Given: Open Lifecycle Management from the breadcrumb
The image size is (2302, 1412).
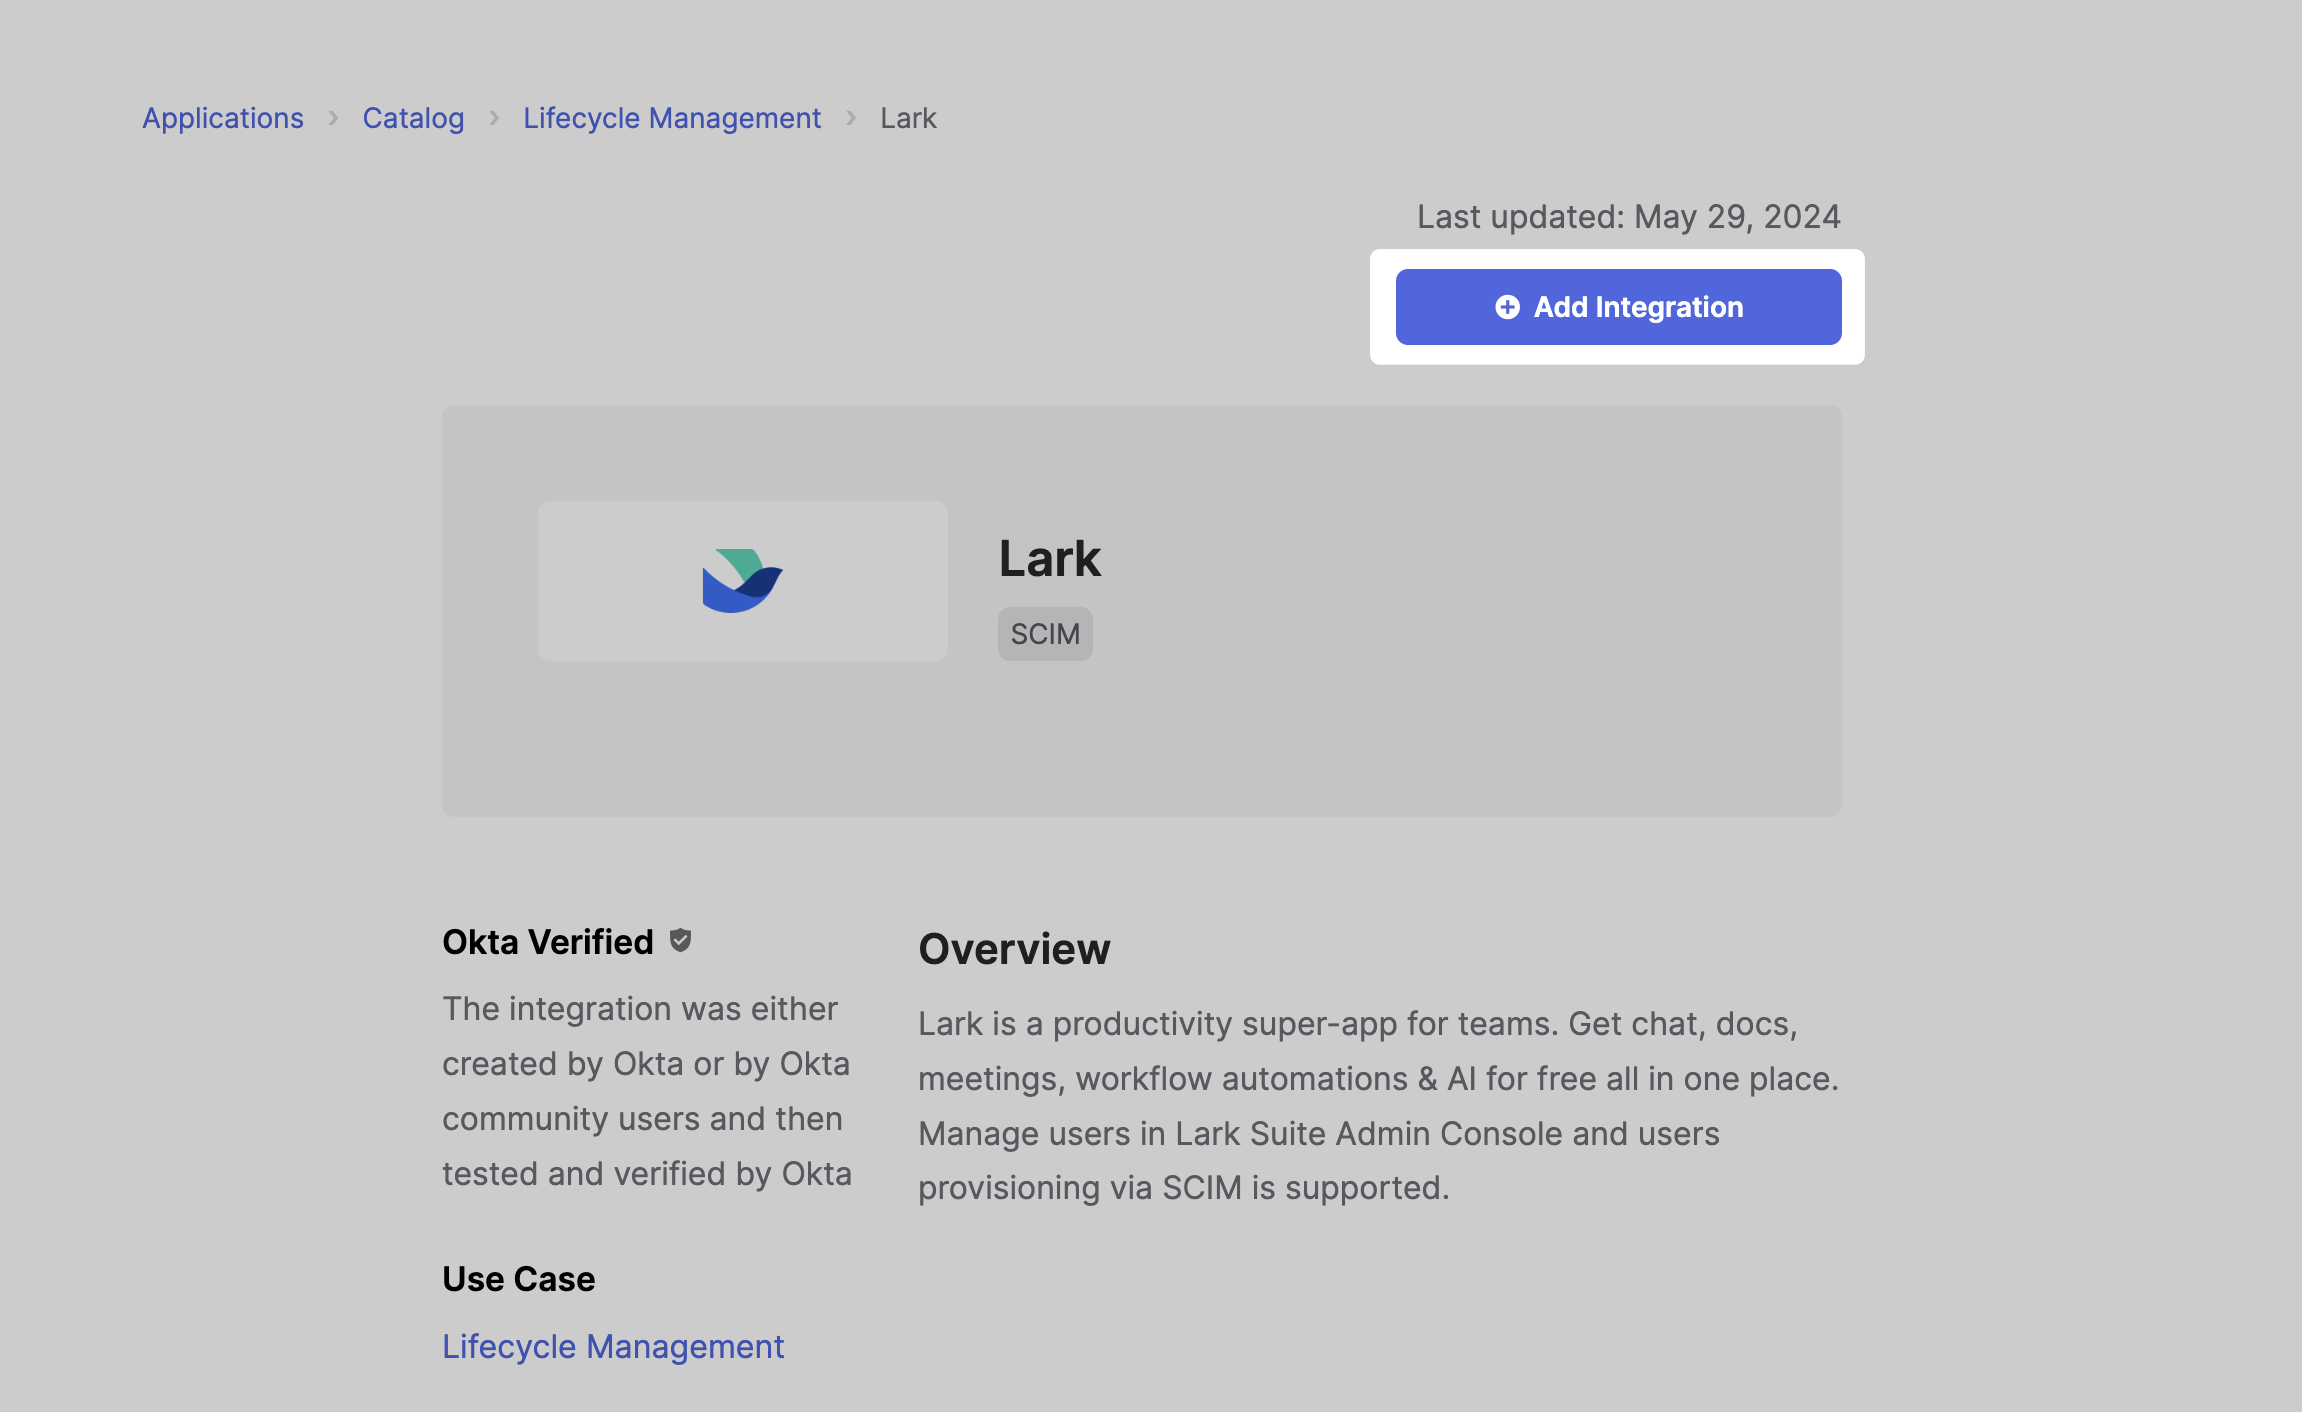Looking at the screenshot, I should pos(671,117).
